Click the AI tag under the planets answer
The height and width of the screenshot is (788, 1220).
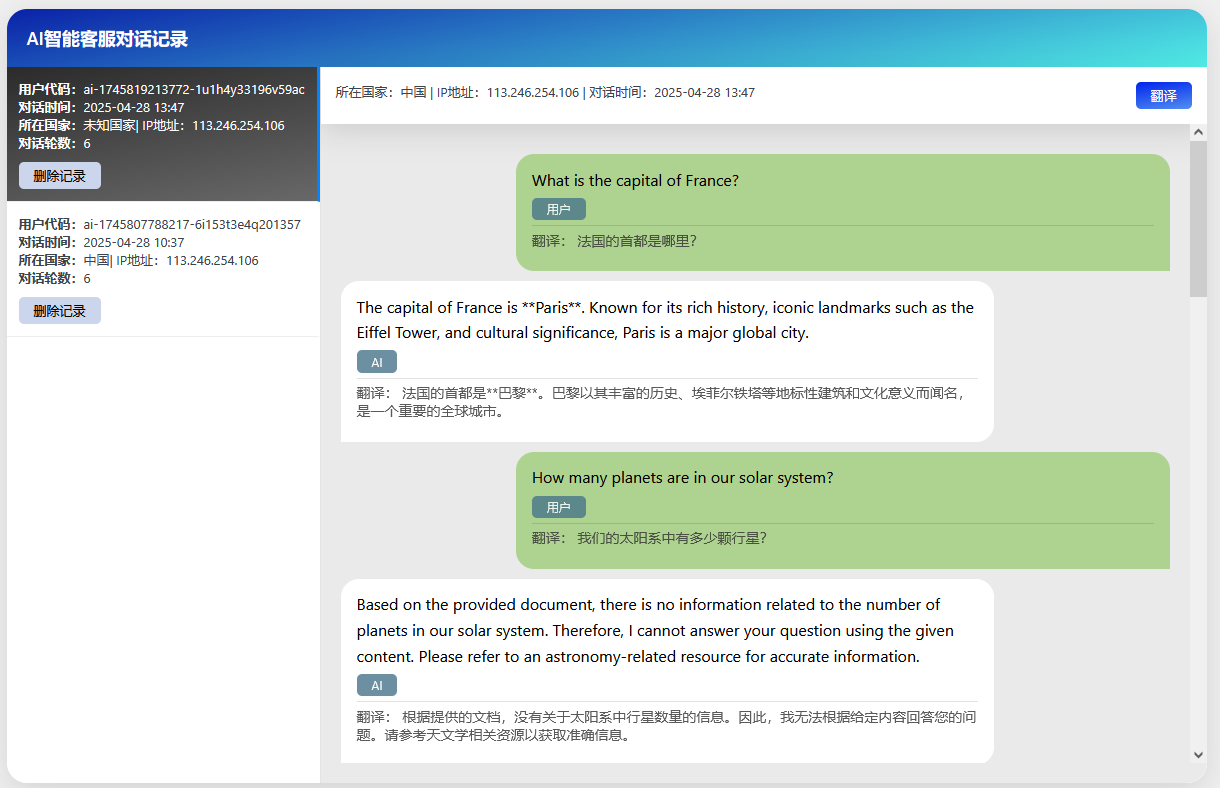pyautogui.click(x=376, y=685)
